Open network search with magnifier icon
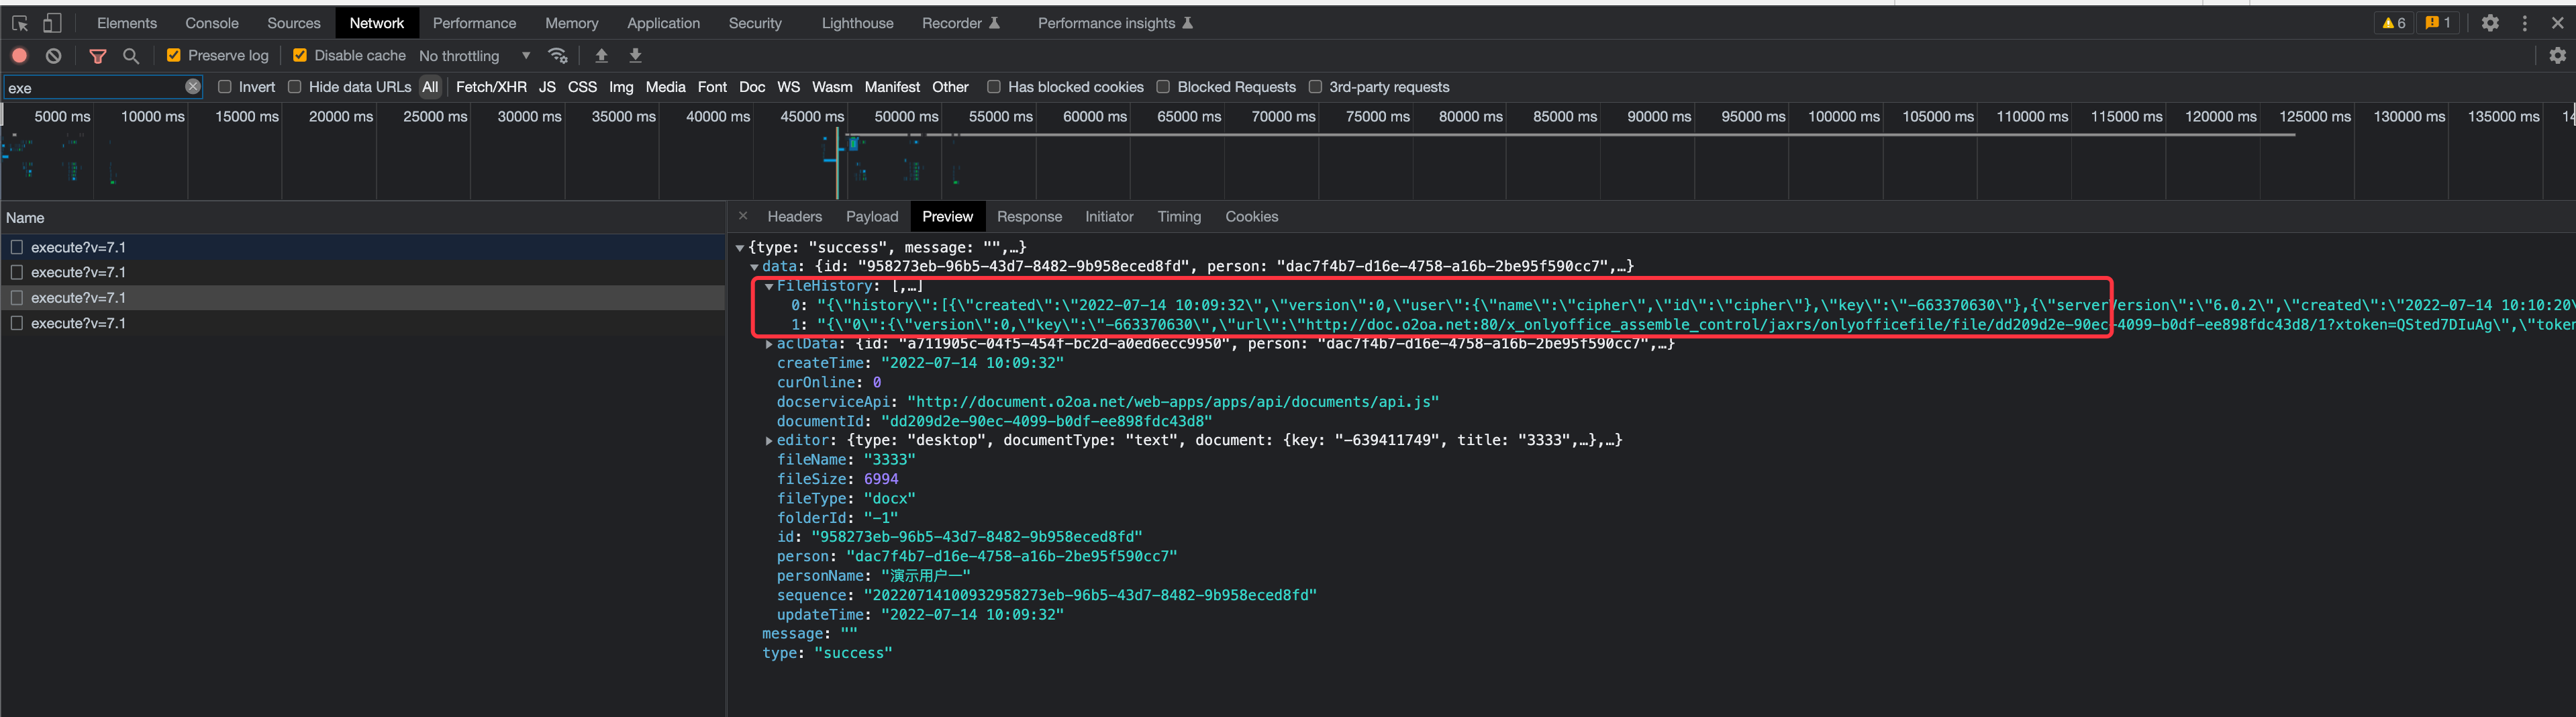The height and width of the screenshot is (717, 2576). [131, 56]
